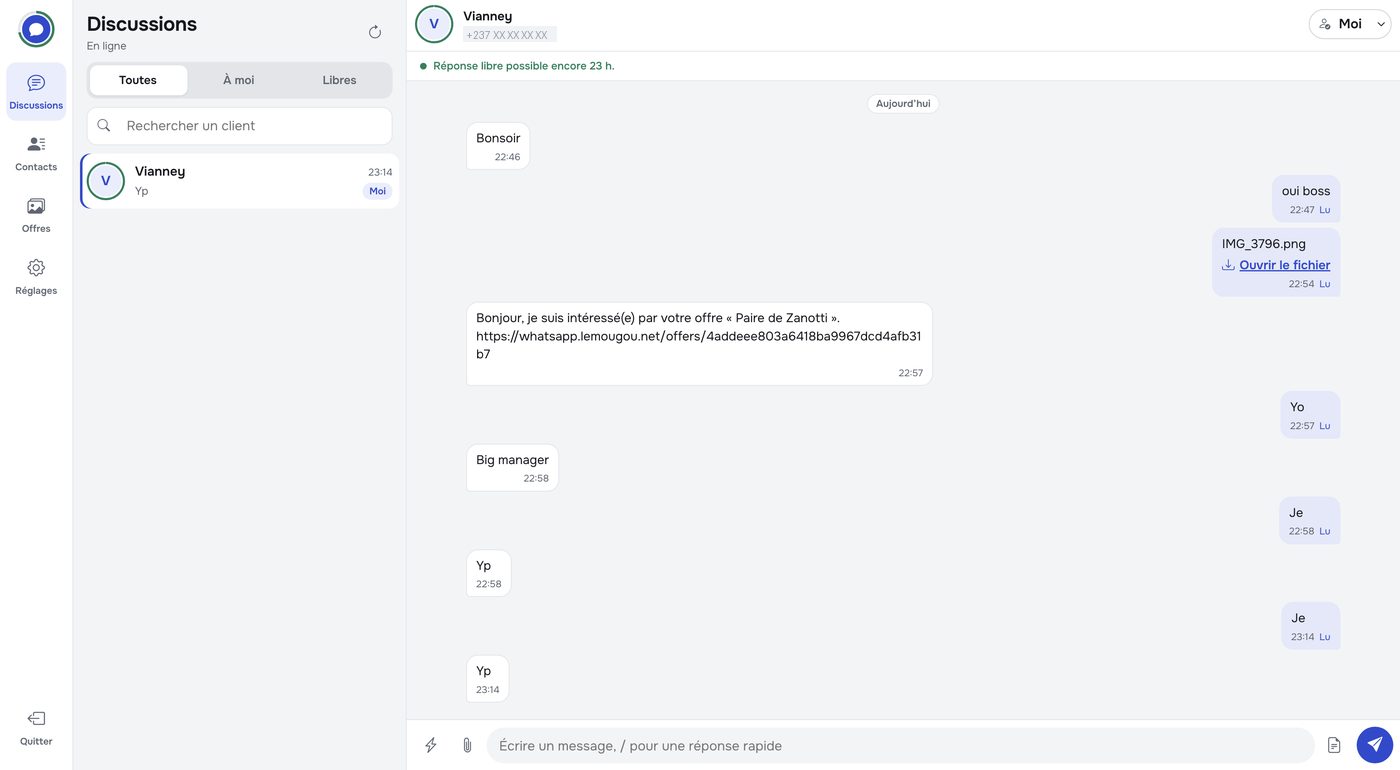Click the Aujourd'hui date label
Screen dimensions: 1400x770
(x=903, y=104)
